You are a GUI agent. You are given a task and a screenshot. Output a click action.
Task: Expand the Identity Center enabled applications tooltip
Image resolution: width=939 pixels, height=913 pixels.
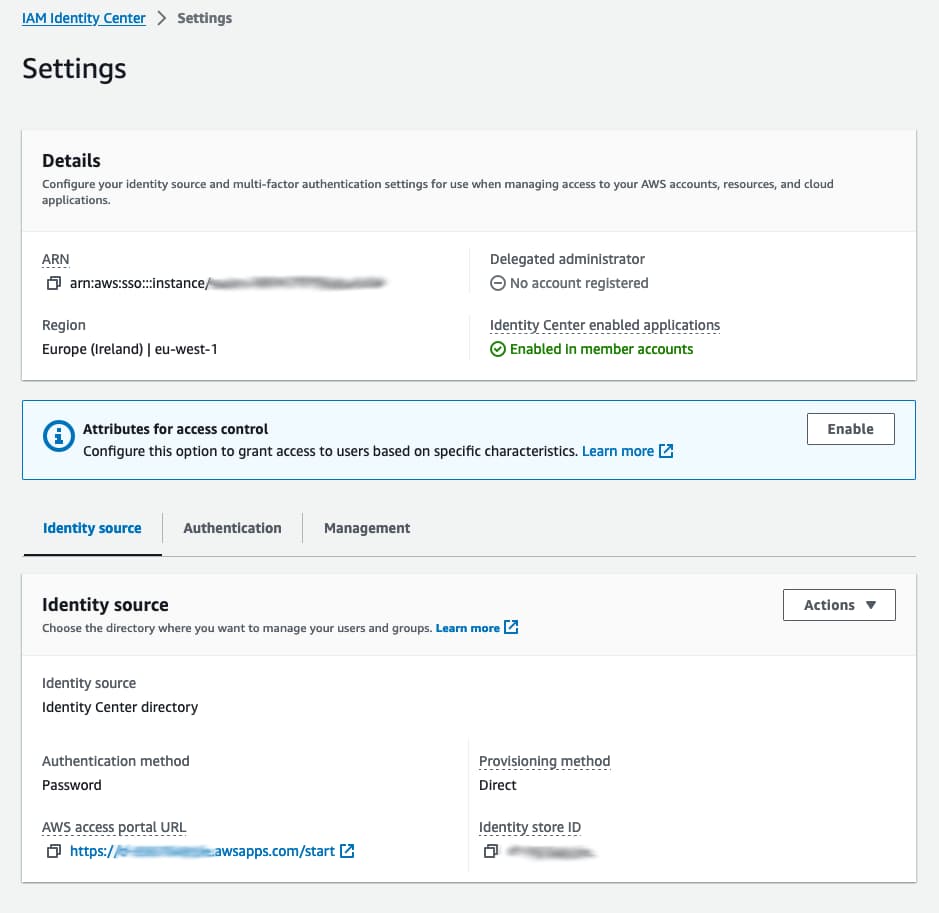tap(604, 325)
